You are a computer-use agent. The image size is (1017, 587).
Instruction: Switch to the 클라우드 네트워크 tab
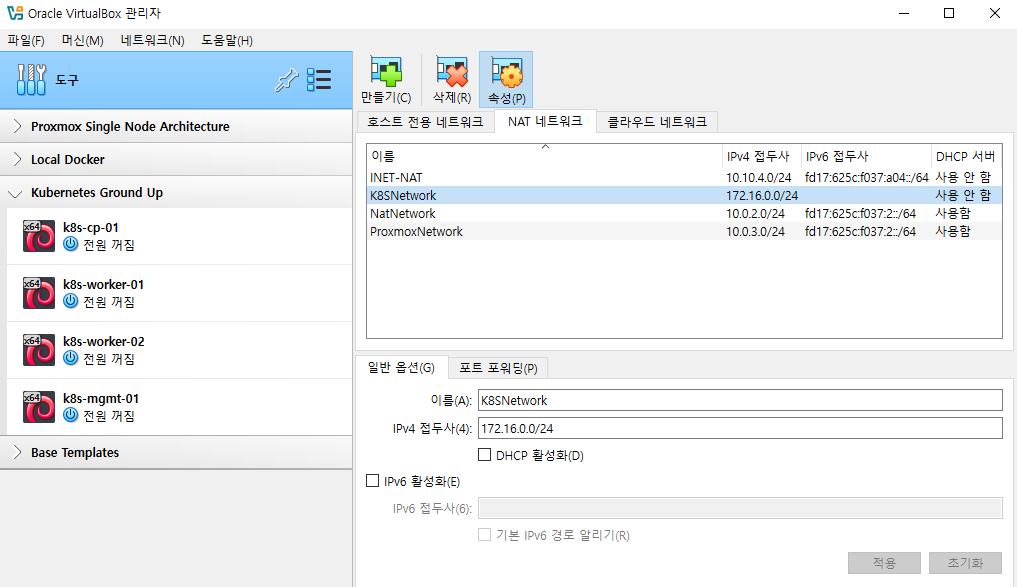click(657, 122)
